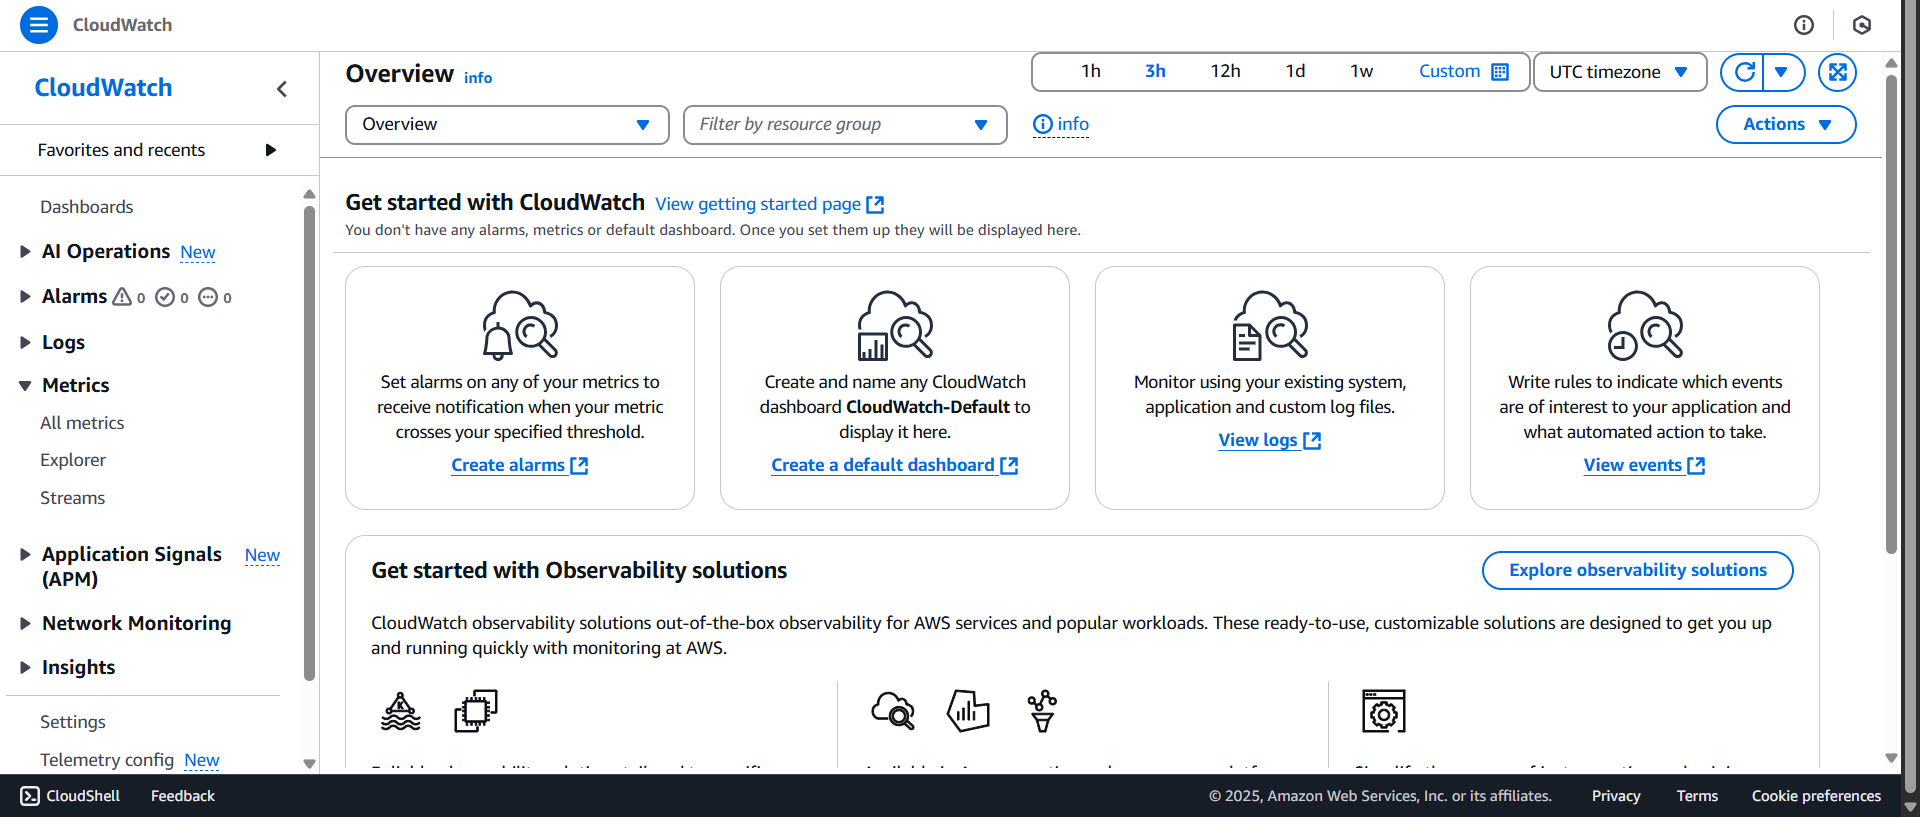Expand the Actions dropdown menu

tap(1785, 125)
